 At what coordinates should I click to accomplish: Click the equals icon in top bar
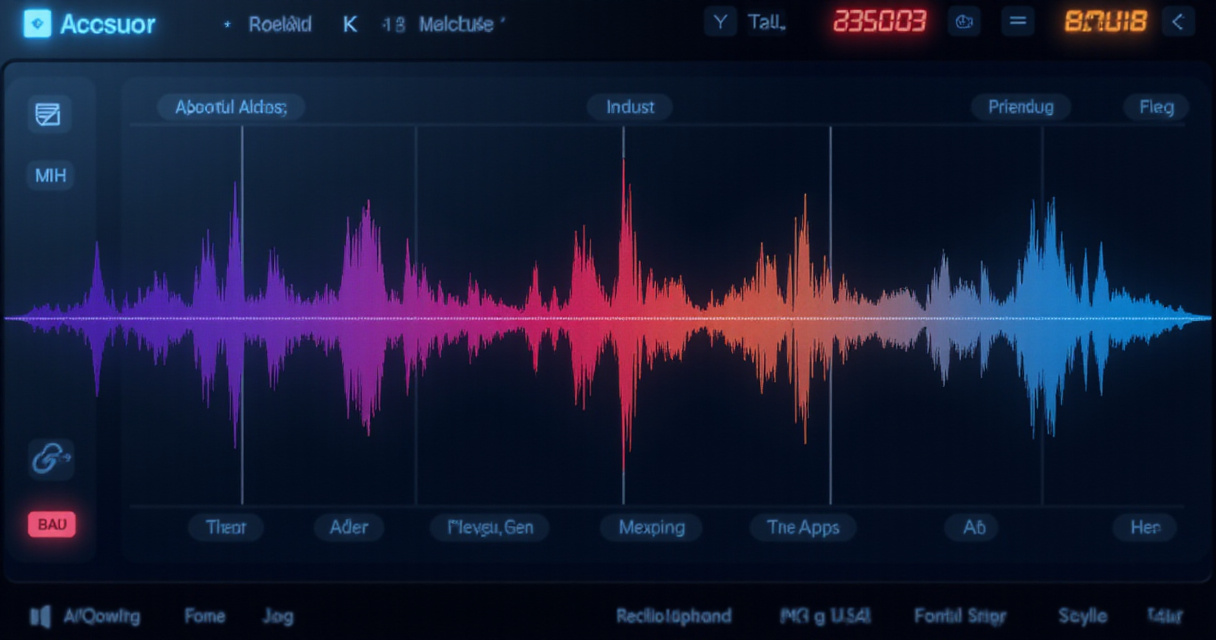(1017, 23)
